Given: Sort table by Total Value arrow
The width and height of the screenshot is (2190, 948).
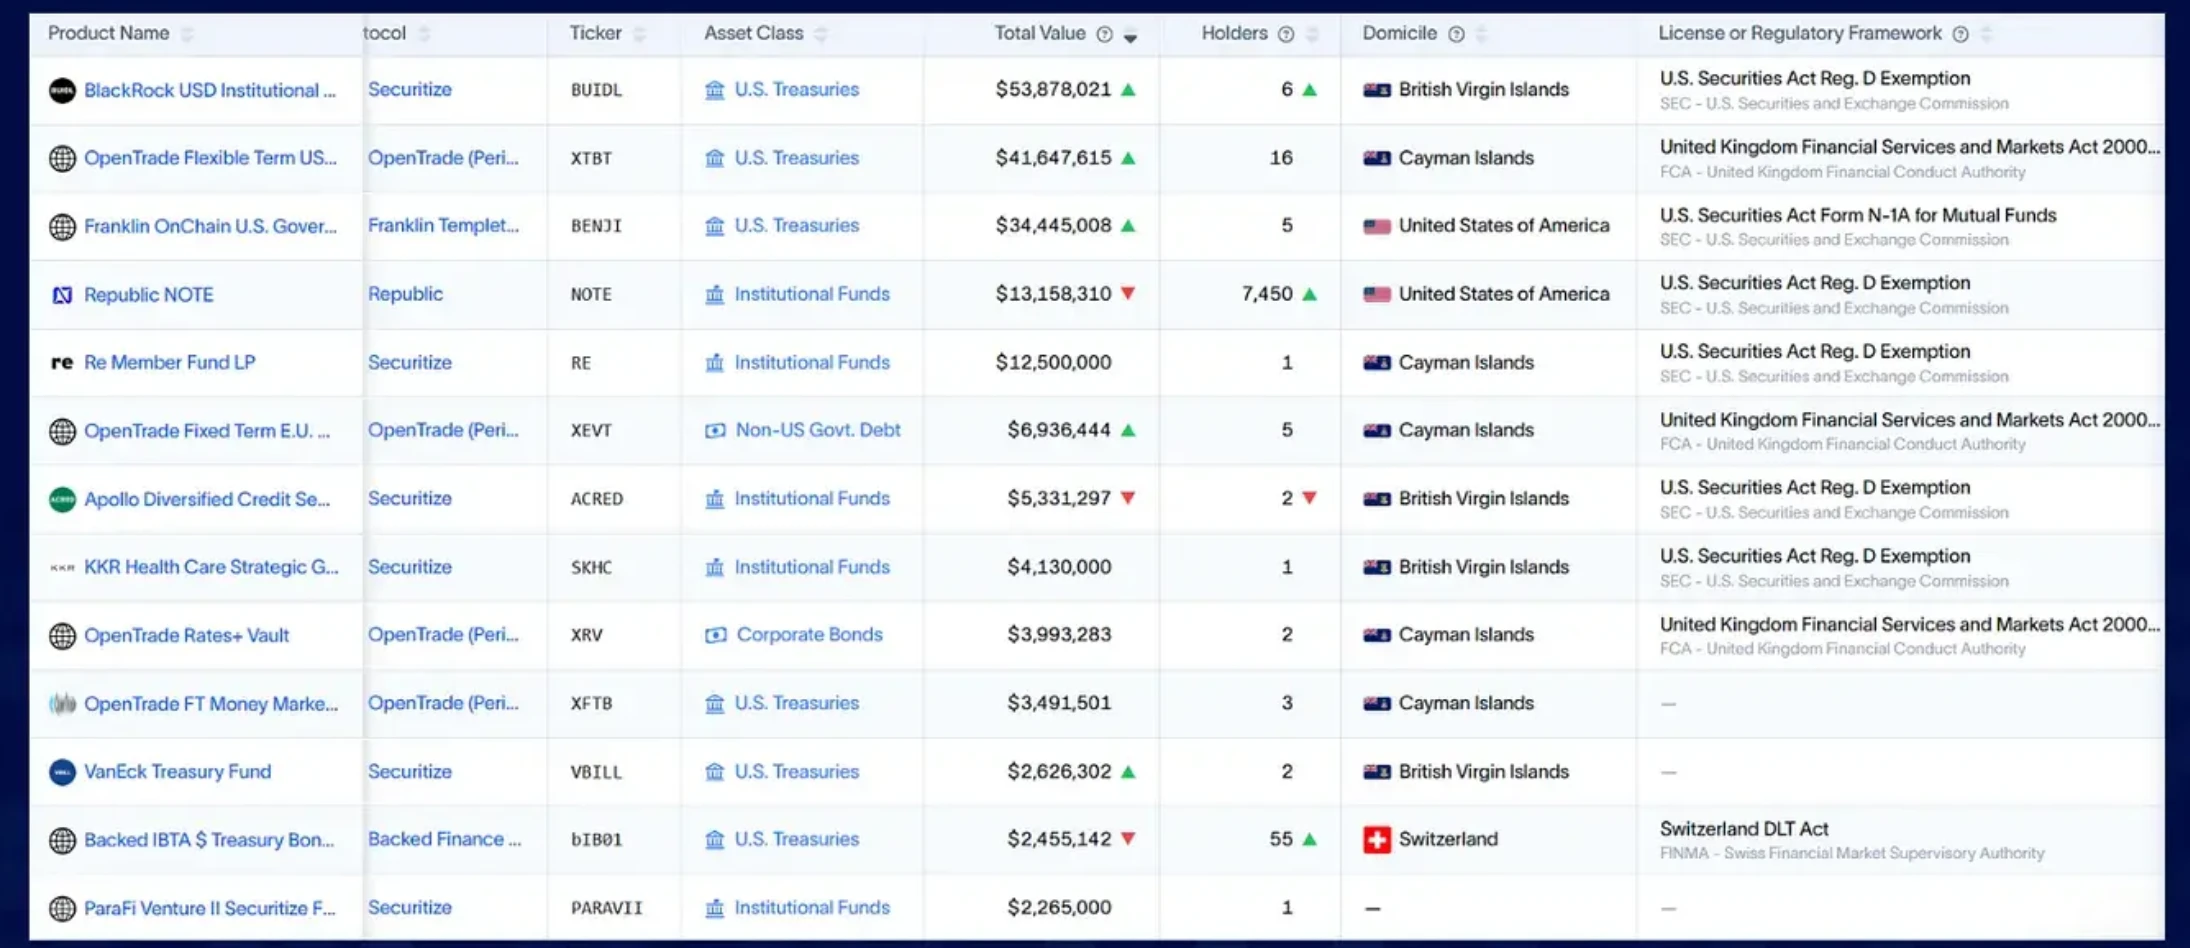Looking at the screenshot, I should click(1131, 36).
